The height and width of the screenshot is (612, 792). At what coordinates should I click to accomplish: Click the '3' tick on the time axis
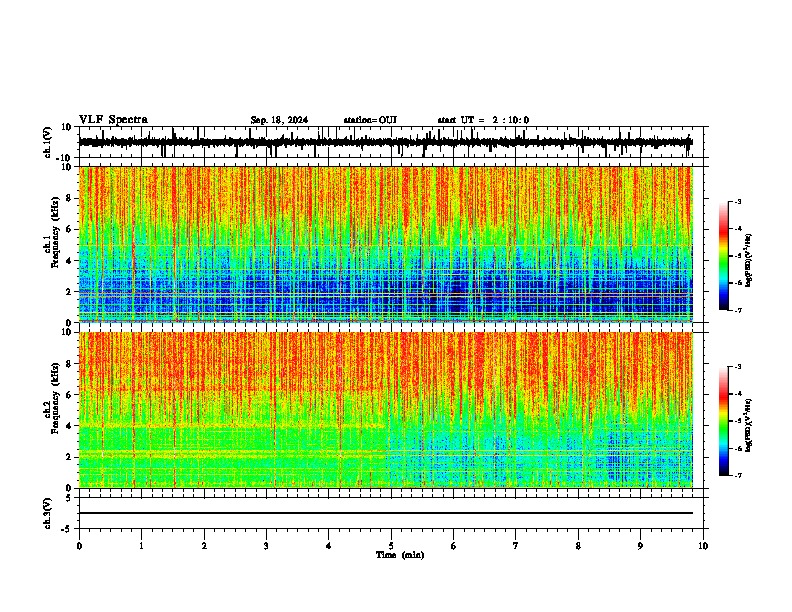click(266, 546)
